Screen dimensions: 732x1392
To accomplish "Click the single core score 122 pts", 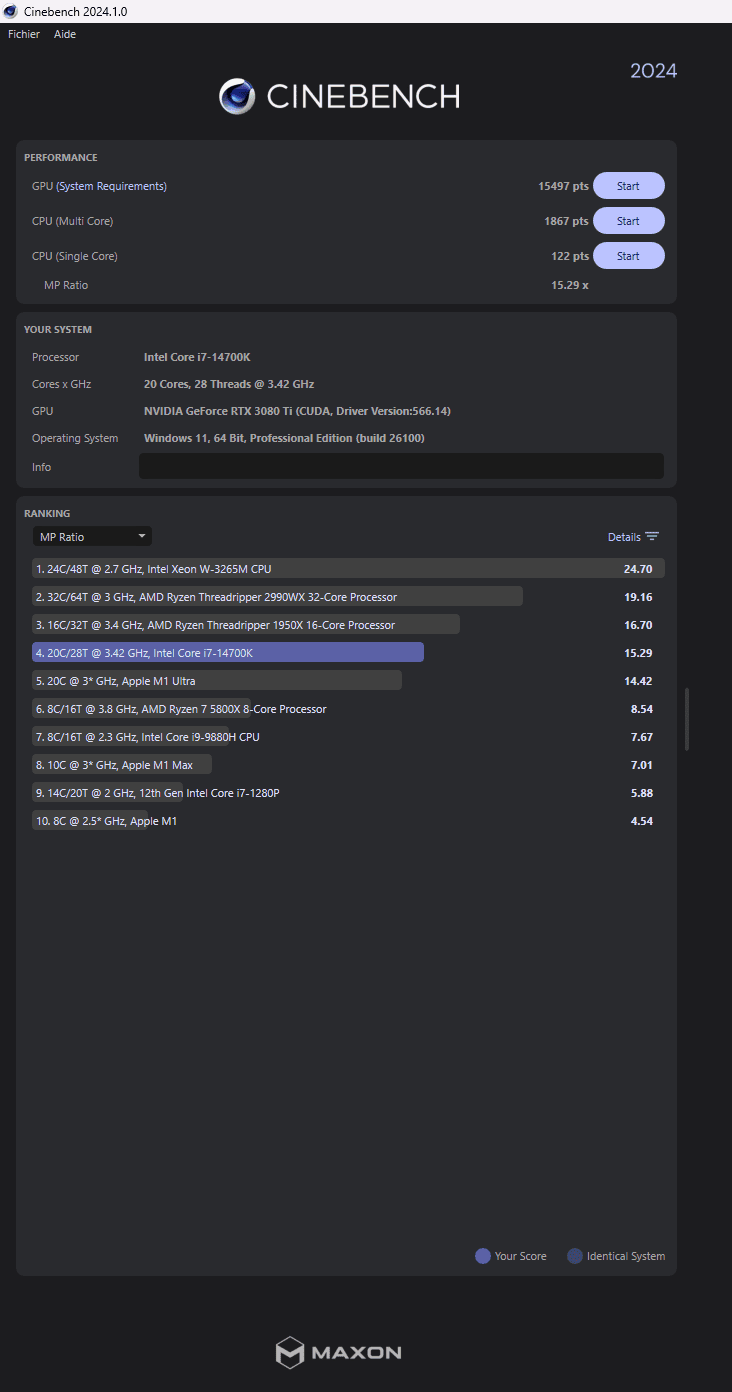I will (x=570, y=256).
